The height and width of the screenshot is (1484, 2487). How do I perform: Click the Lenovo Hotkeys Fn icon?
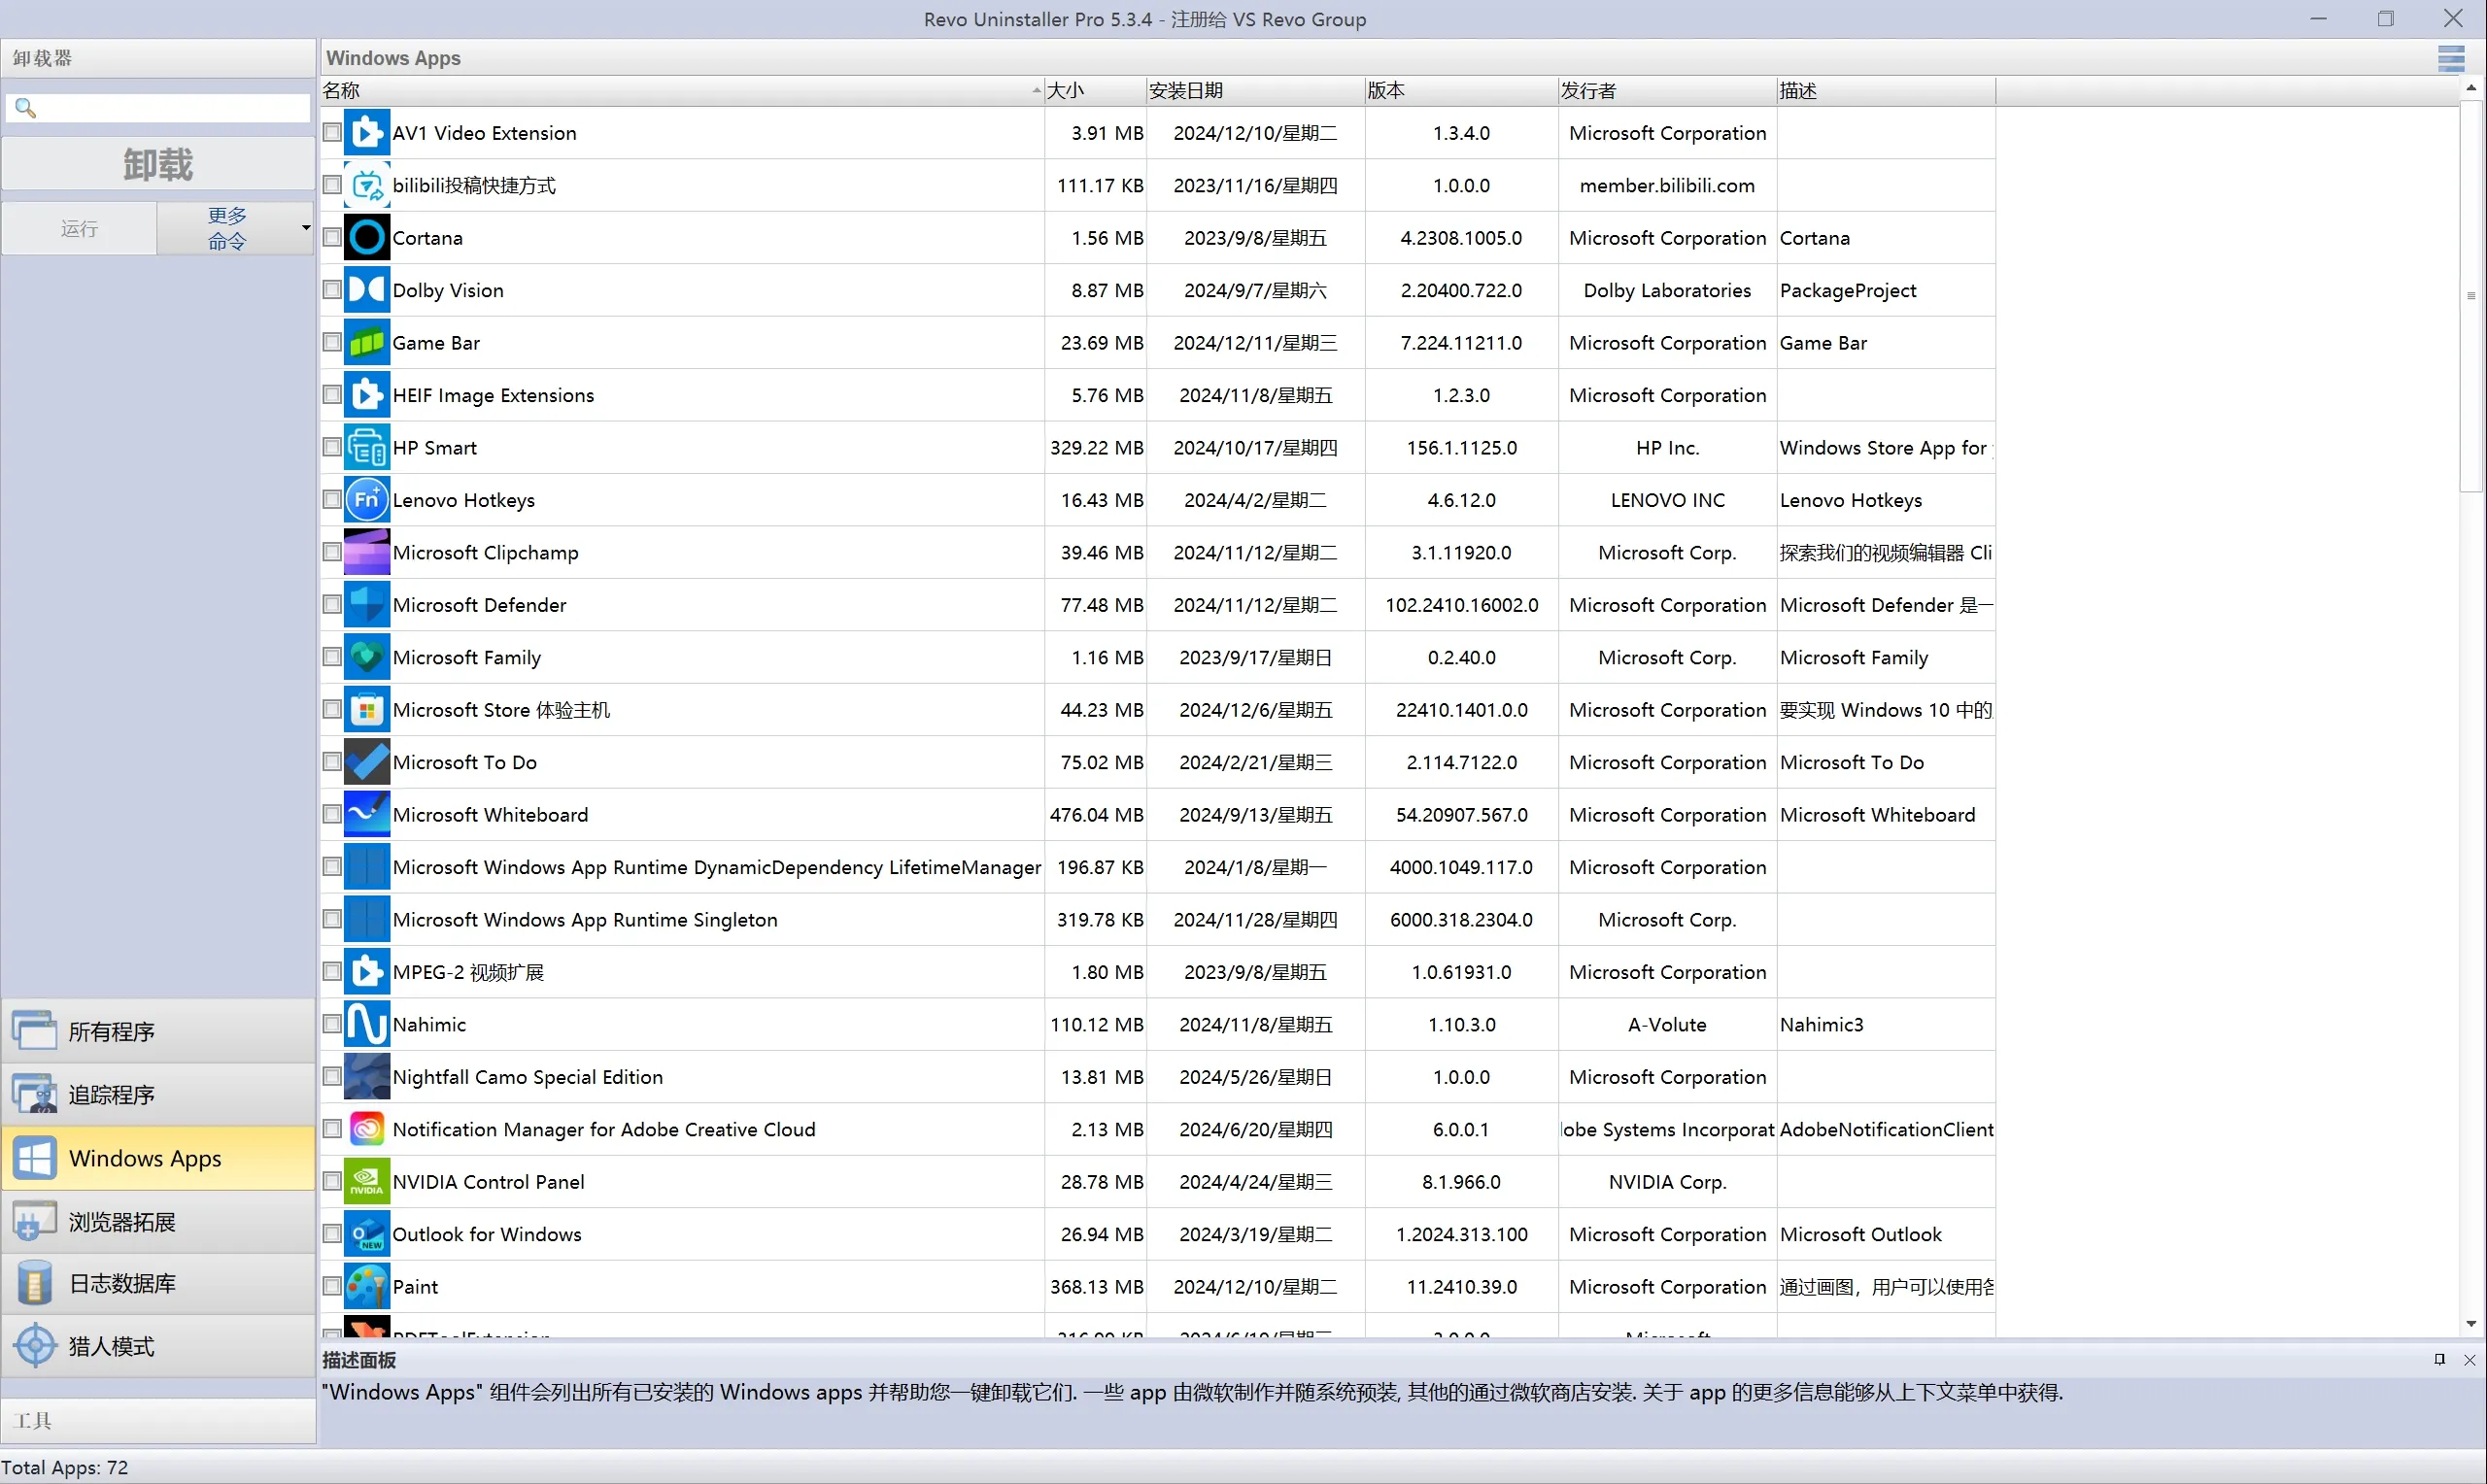pyautogui.click(x=366, y=500)
